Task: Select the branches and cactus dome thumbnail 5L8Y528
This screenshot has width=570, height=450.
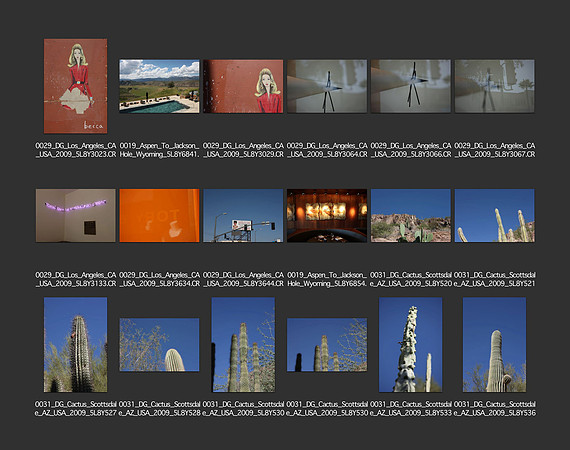Action: (x=159, y=345)
